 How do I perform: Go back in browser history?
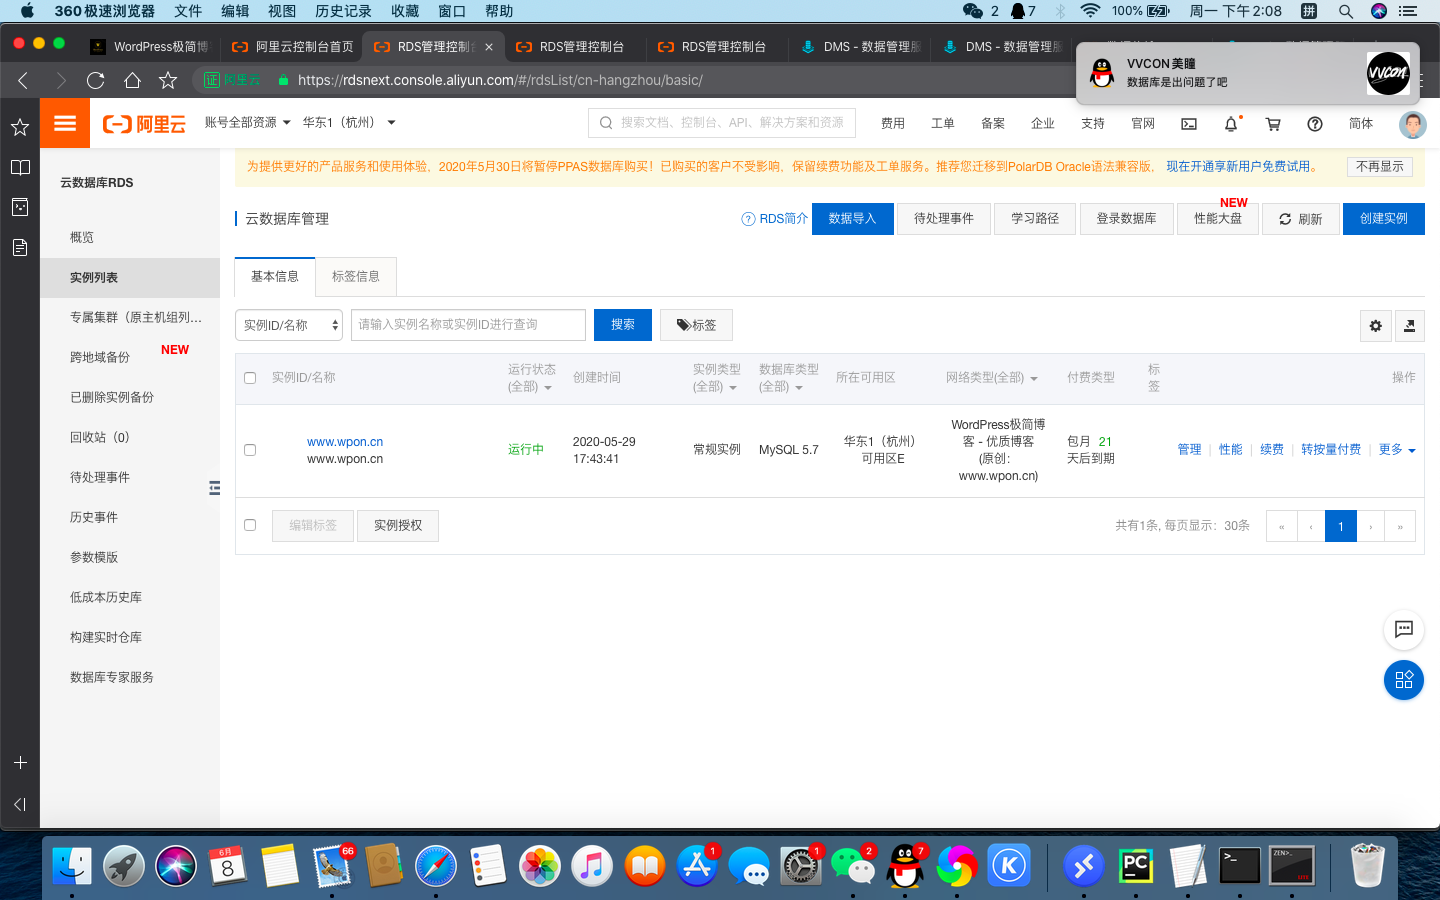point(23,80)
